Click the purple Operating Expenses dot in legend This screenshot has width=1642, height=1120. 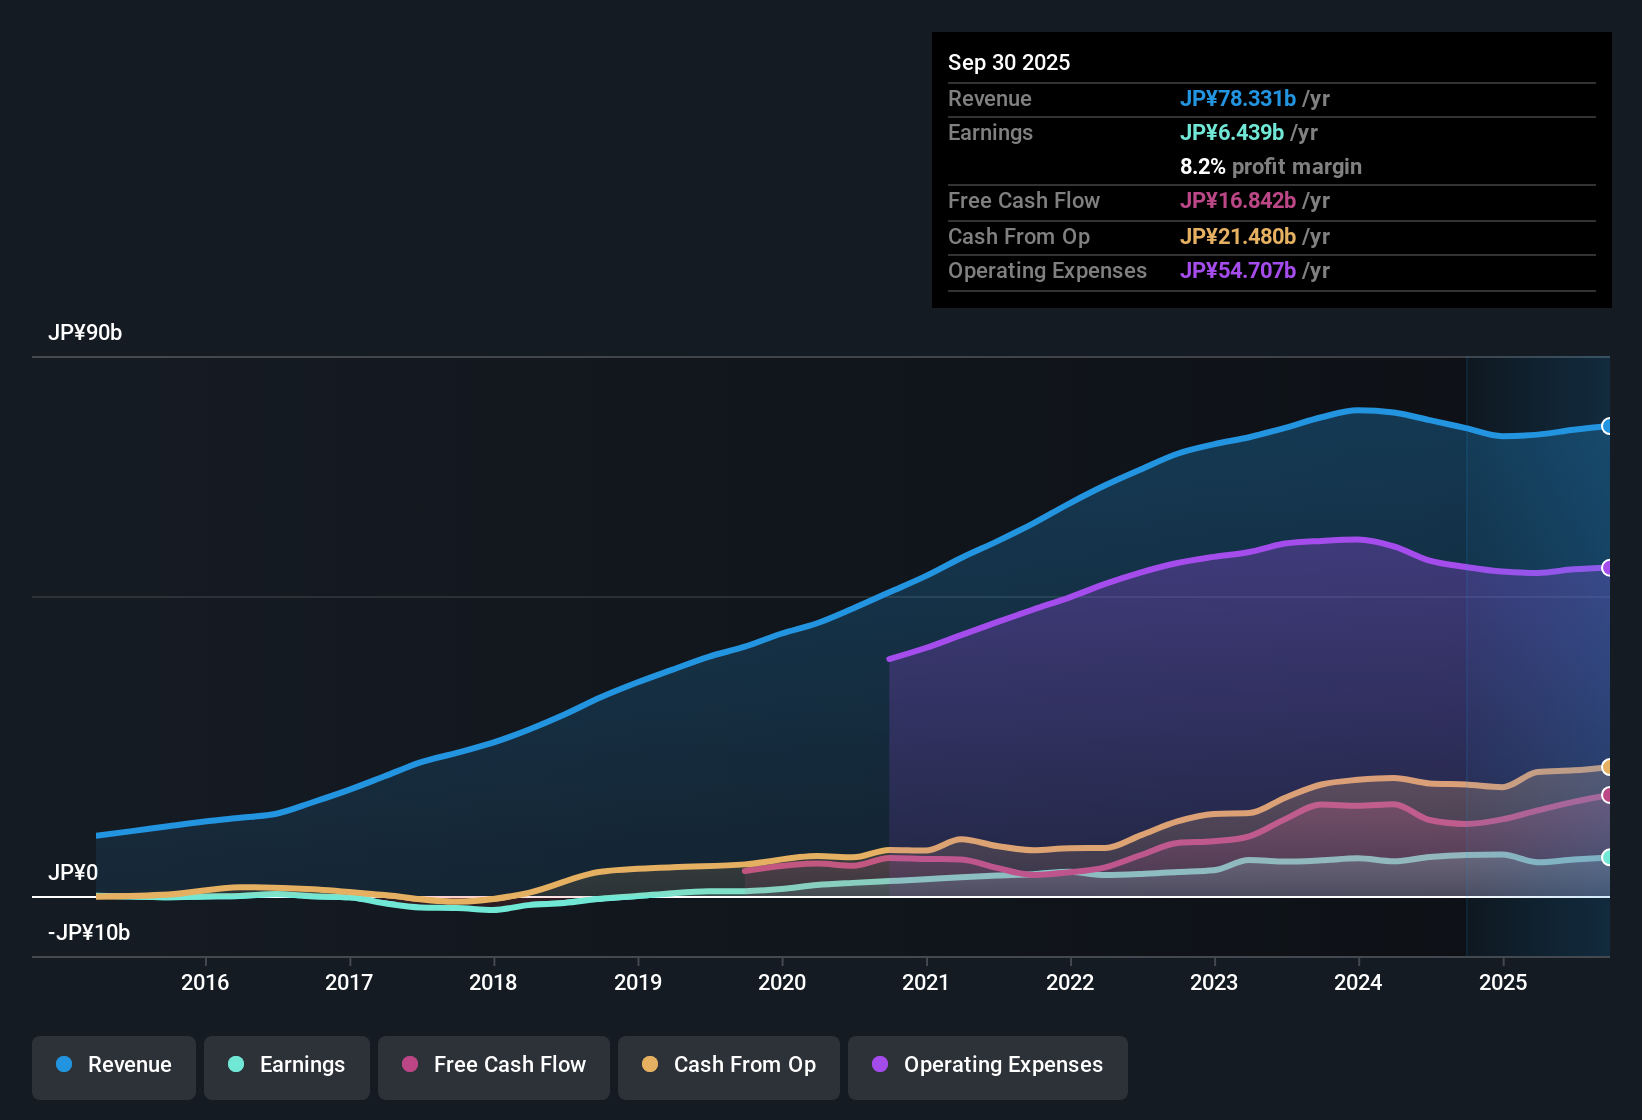click(879, 1067)
